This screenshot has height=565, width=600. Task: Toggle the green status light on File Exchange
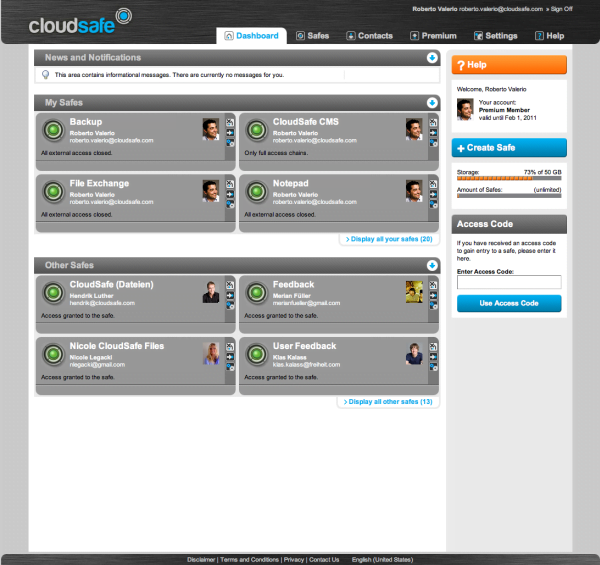54,192
